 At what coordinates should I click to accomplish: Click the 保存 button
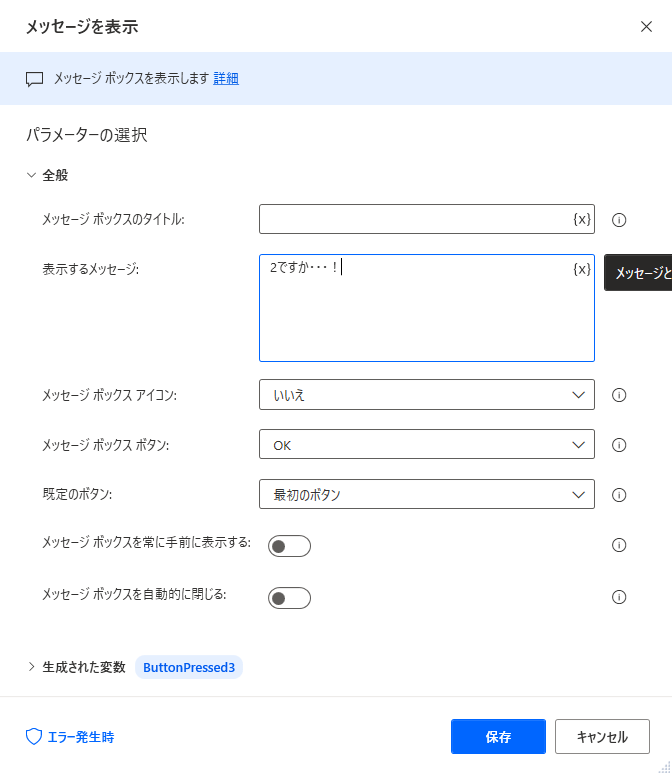pos(498,736)
